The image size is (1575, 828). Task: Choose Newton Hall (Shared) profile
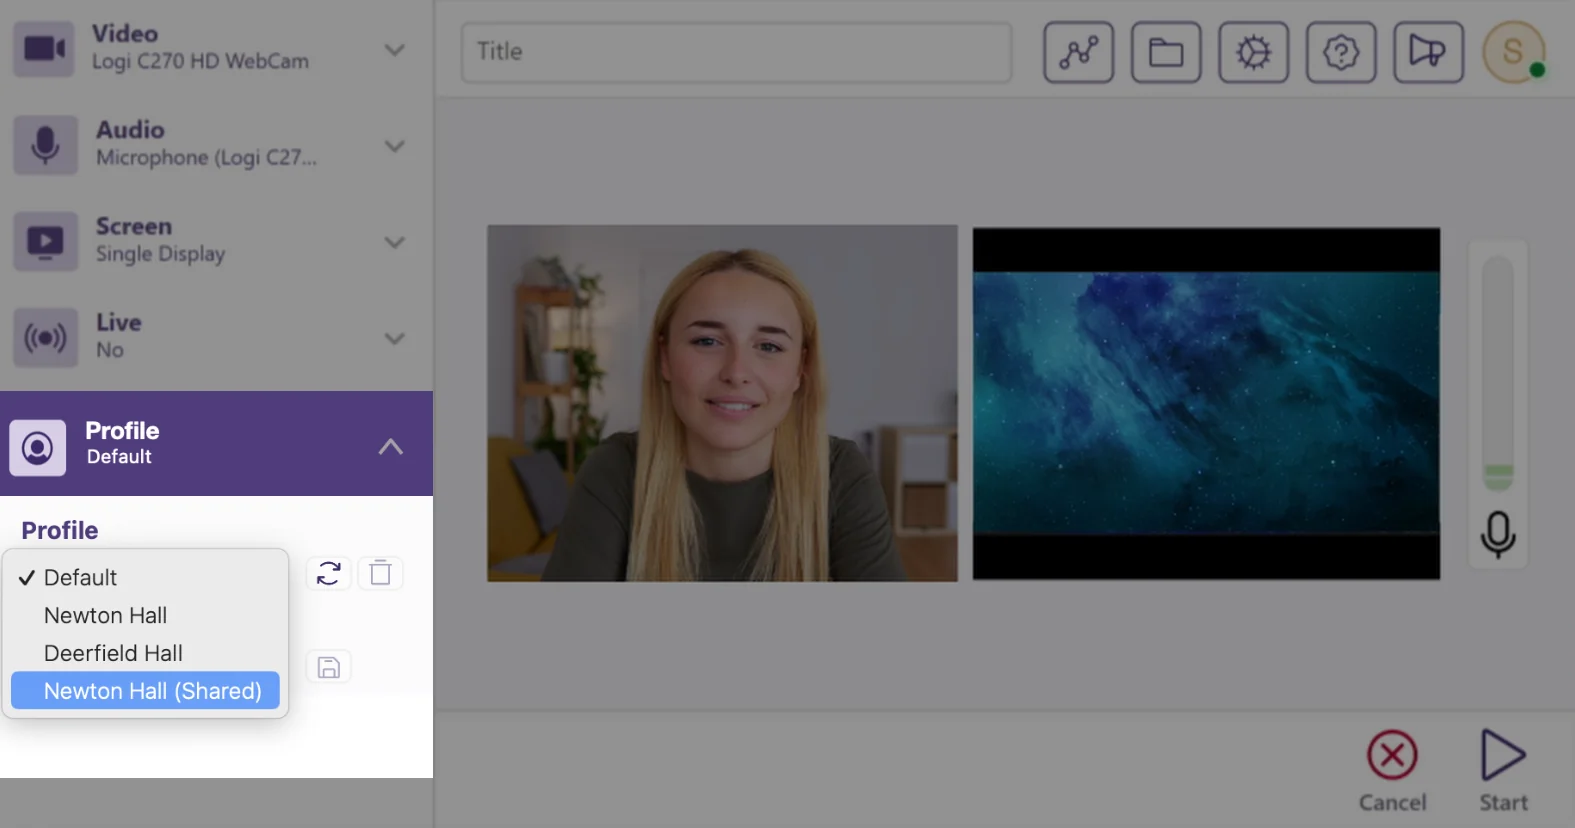(x=145, y=691)
